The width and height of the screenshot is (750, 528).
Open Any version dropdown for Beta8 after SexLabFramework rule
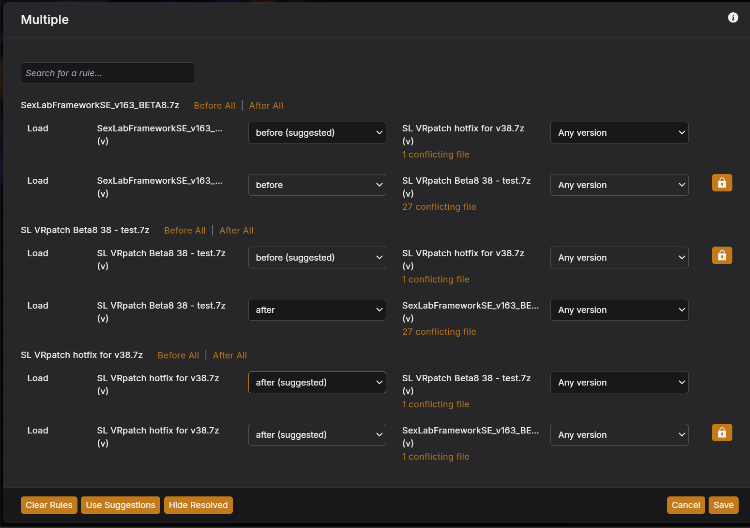click(619, 310)
